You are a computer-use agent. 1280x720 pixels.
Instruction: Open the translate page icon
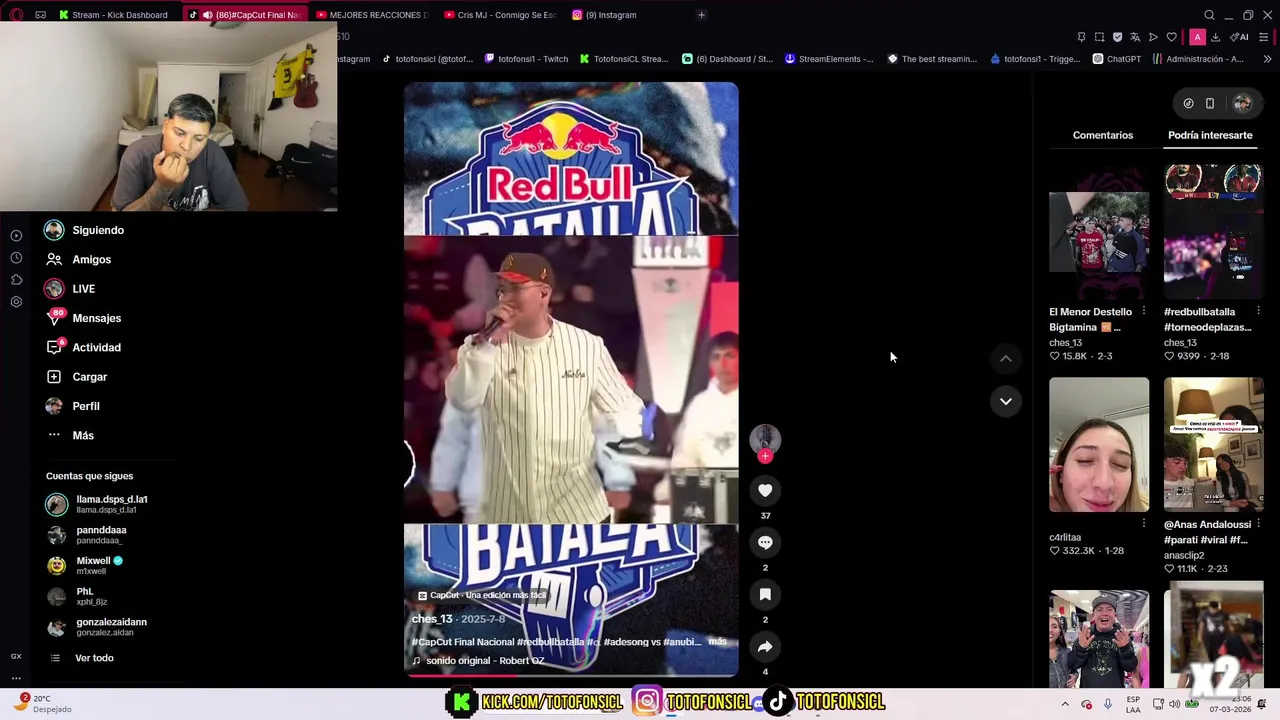[1135, 37]
